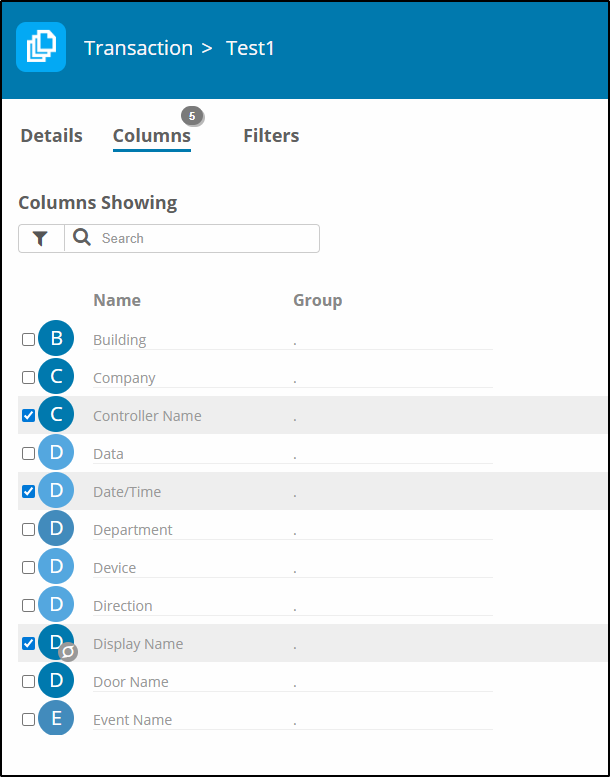Click the magnifier search icon

(x=82, y=238)
